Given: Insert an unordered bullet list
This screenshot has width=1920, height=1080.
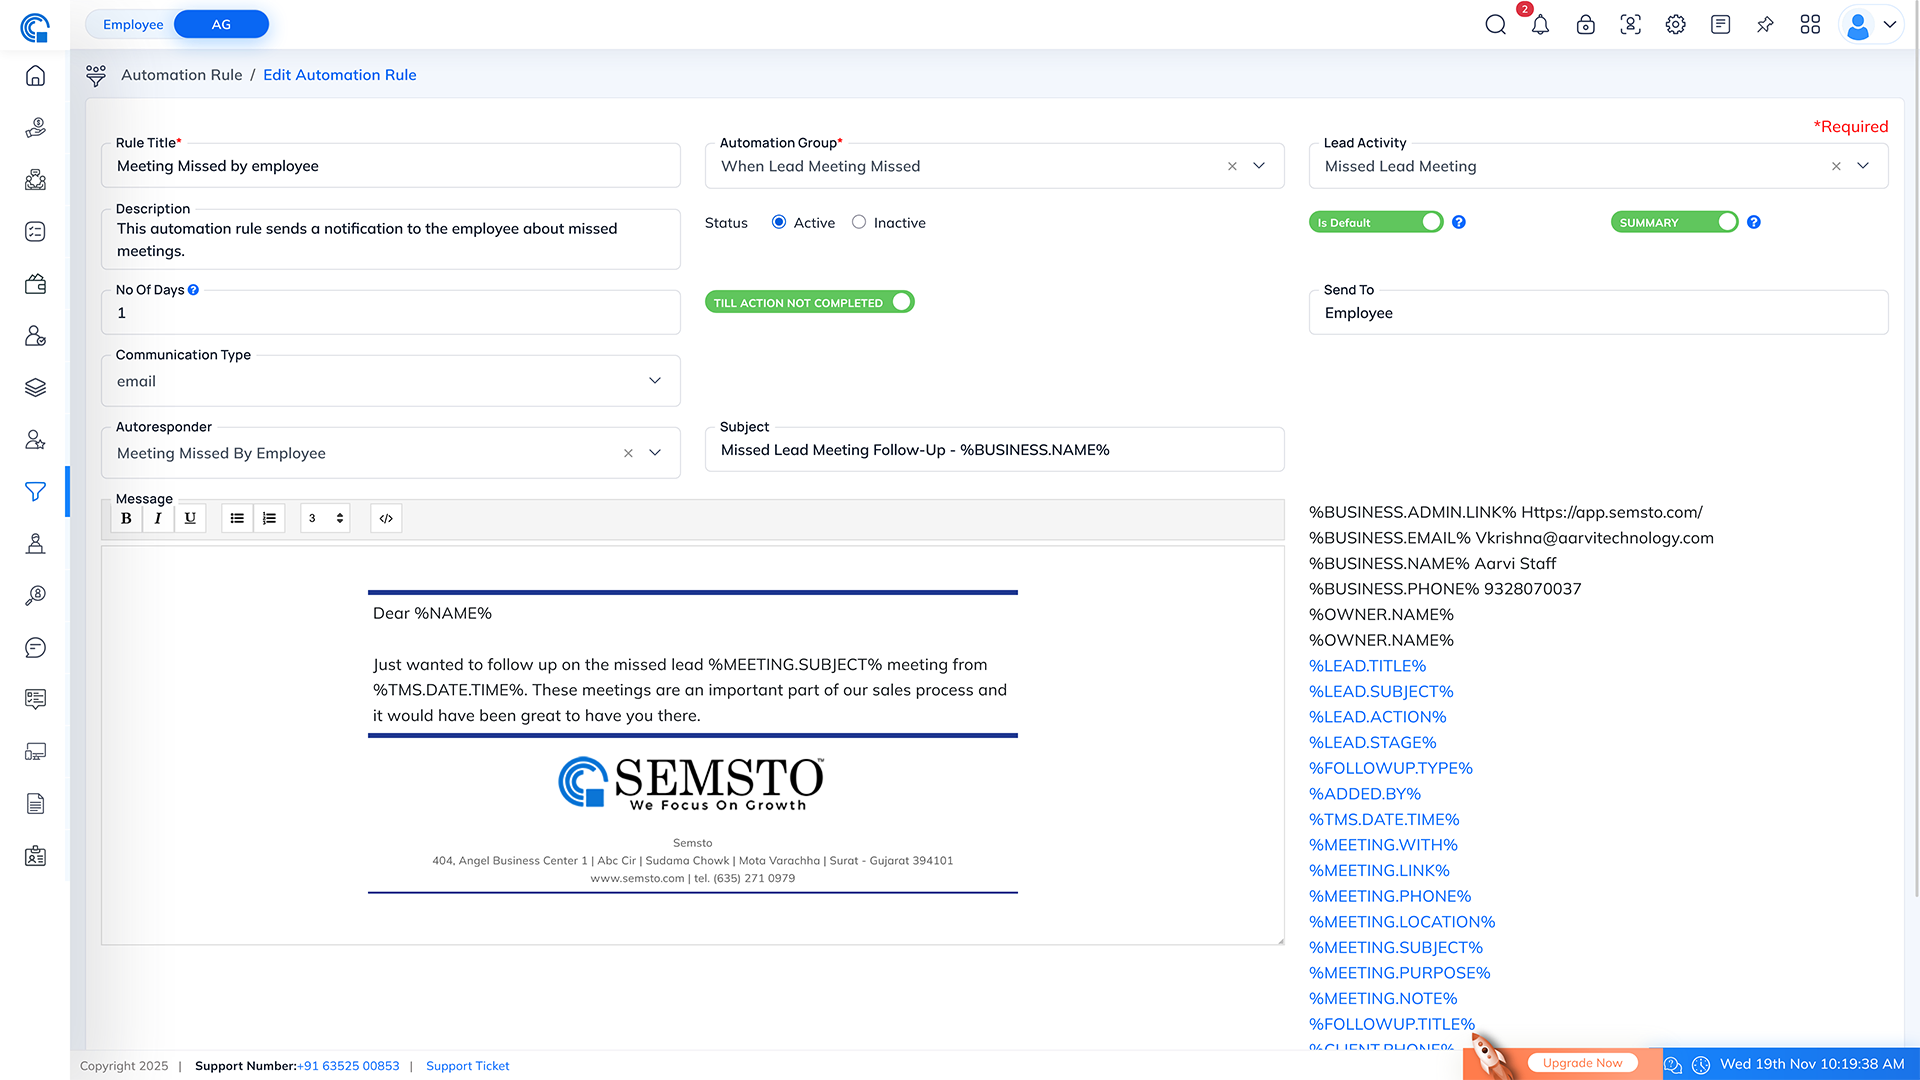Looking at the screenshot, I should pos(237,518).
